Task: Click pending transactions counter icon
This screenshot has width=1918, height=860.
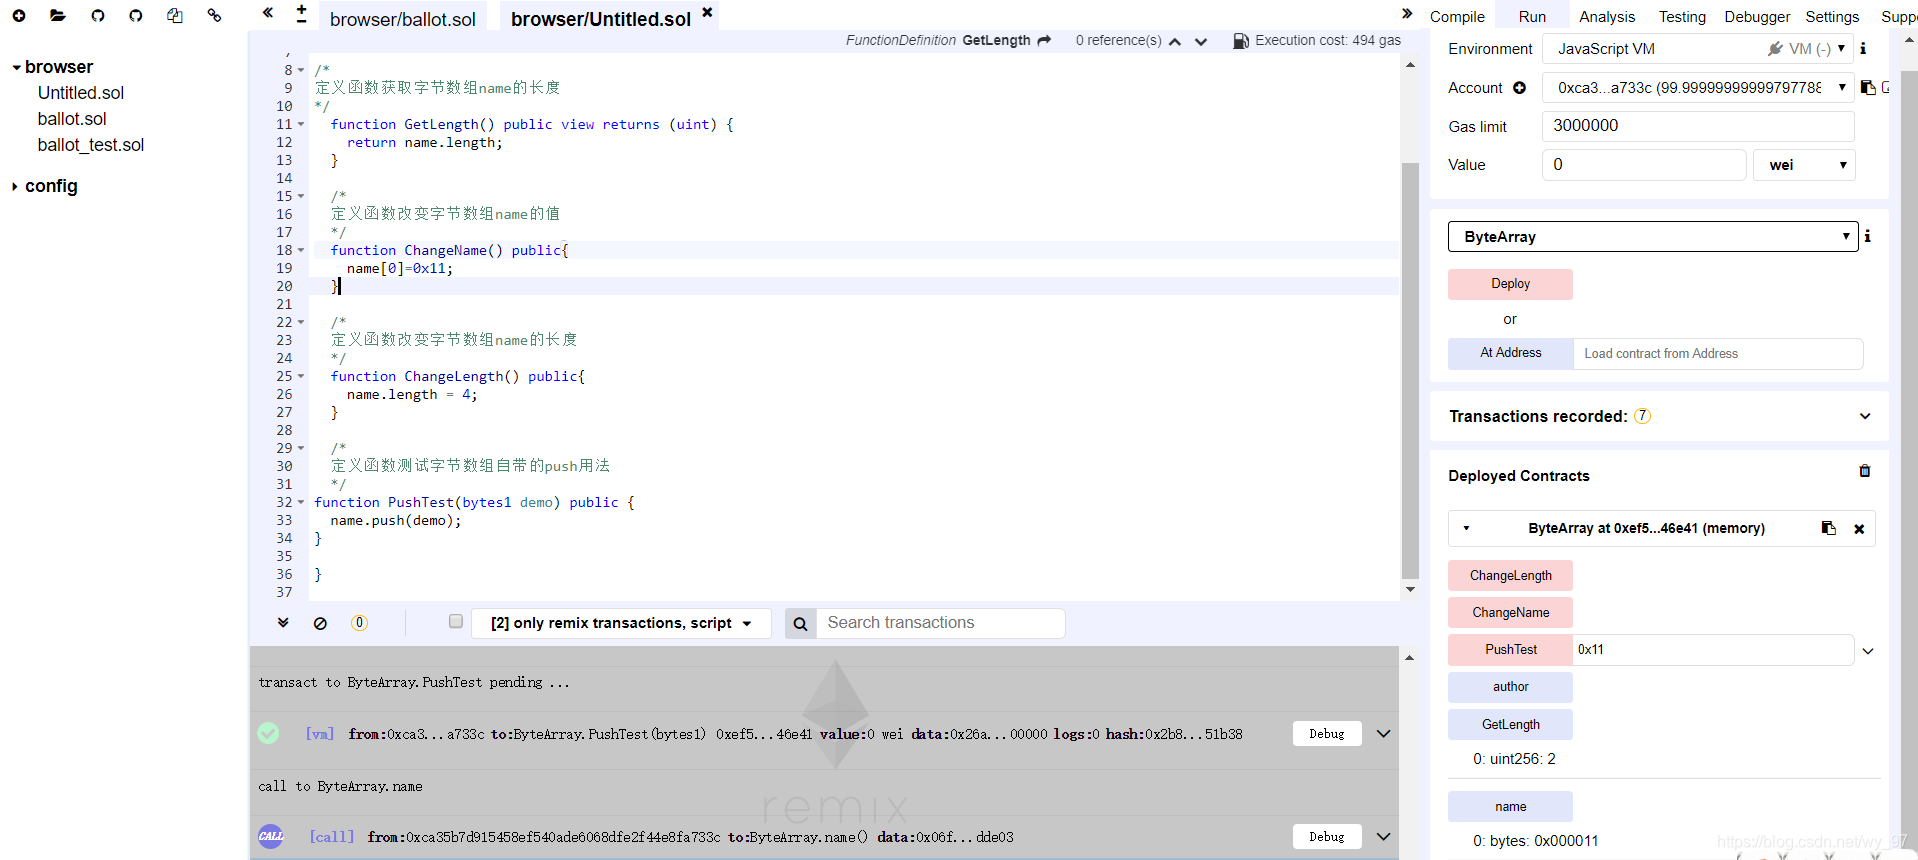Action: (359, 622)
